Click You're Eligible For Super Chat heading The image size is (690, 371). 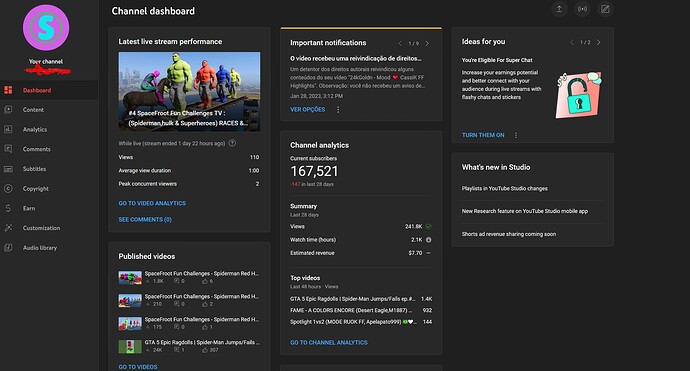click(x=497, y=60)
